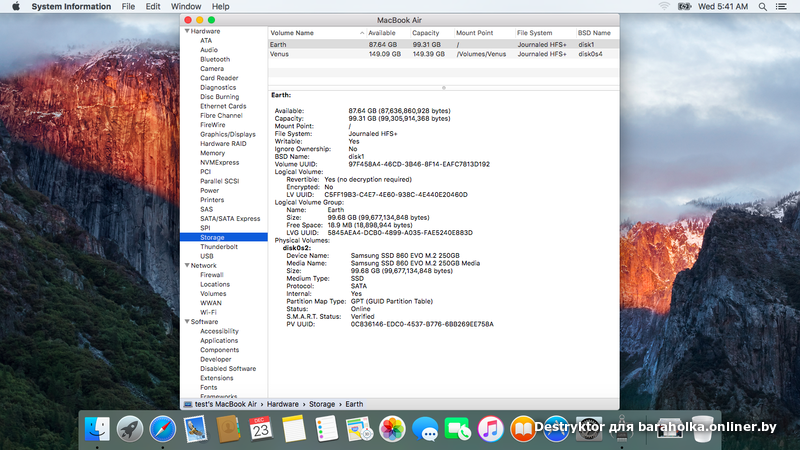Sort by Capacity column header
The width and height of the screenshot is (800, 450).
coord(432,33)
